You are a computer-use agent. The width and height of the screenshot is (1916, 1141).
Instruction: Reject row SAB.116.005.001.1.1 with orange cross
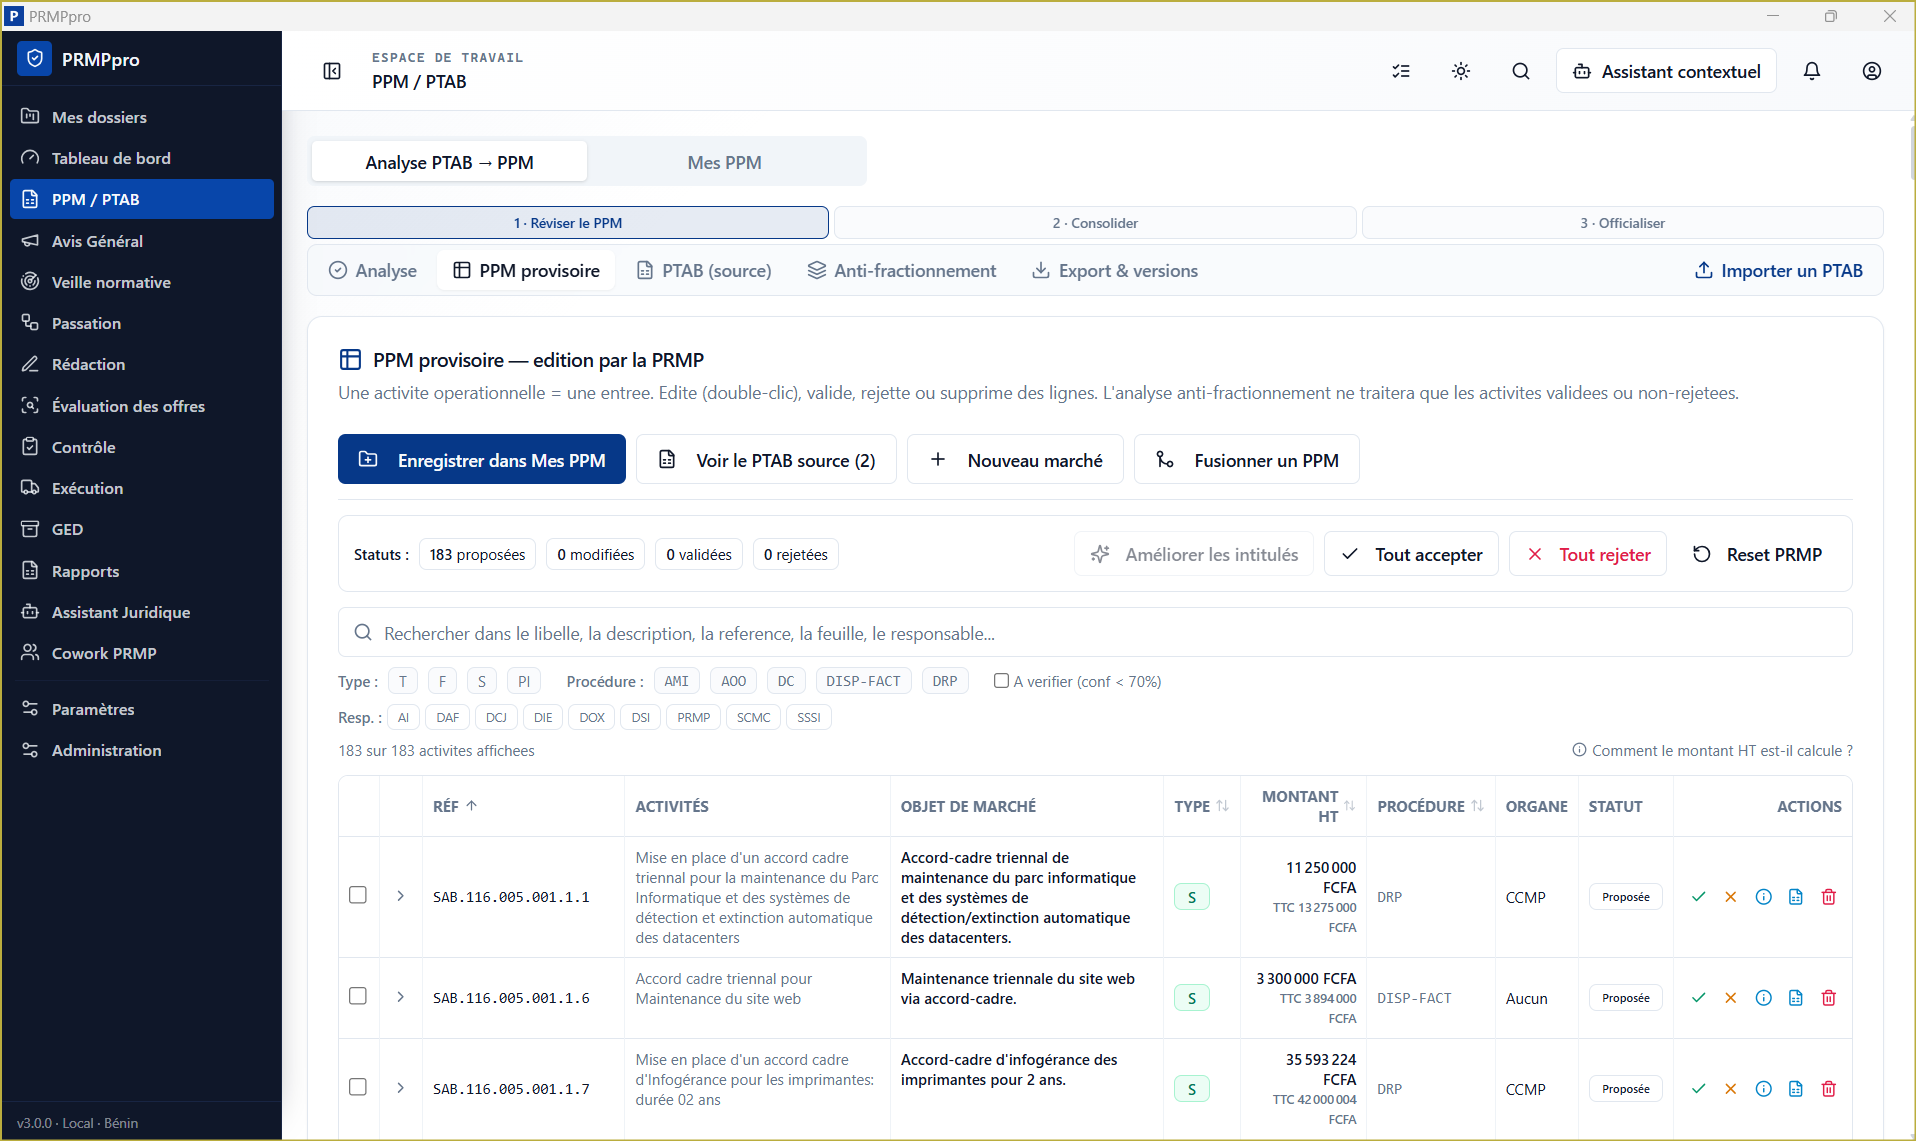1731,897
